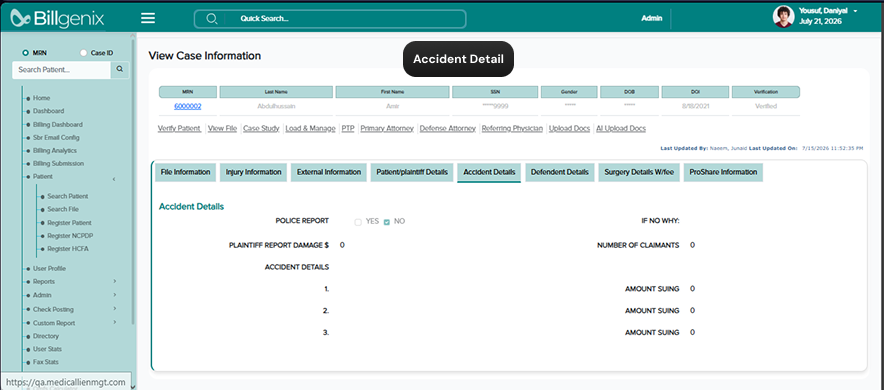
Task: Click the Search Patient input field
Action: click(61, 70)
